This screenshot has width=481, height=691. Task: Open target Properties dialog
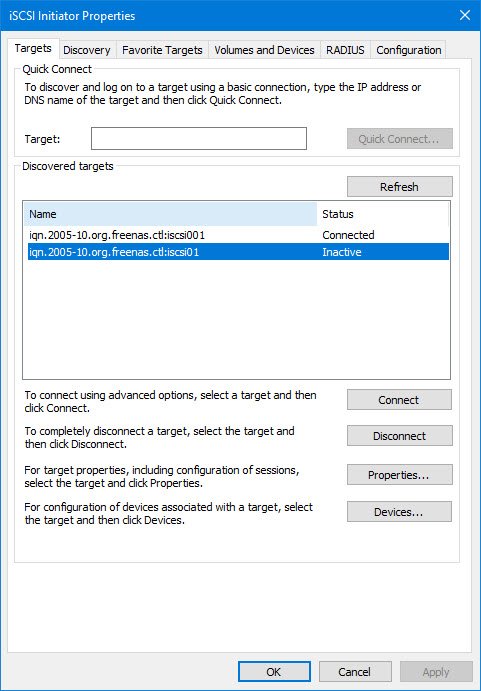tap(399, 475)
